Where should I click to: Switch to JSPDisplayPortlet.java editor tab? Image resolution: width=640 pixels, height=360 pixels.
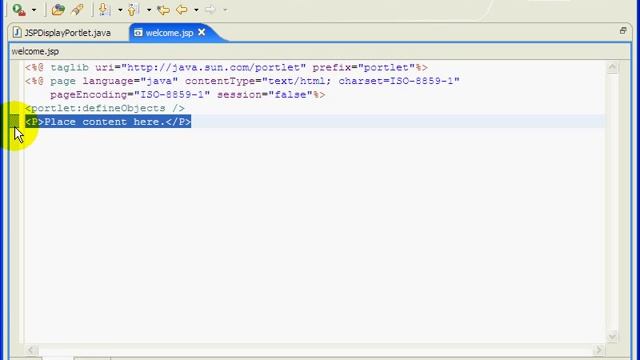click(67, 33)
